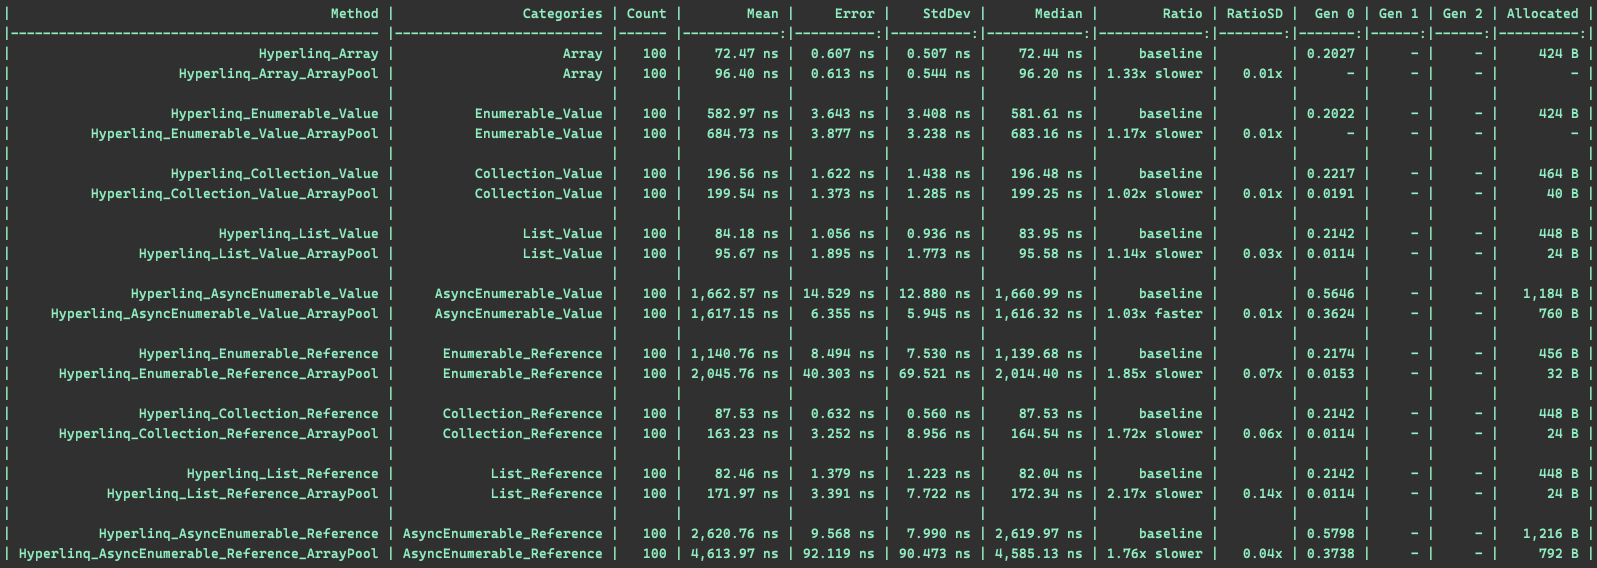
Task: Click the Median column header
Action: [x=1059, y=14]
